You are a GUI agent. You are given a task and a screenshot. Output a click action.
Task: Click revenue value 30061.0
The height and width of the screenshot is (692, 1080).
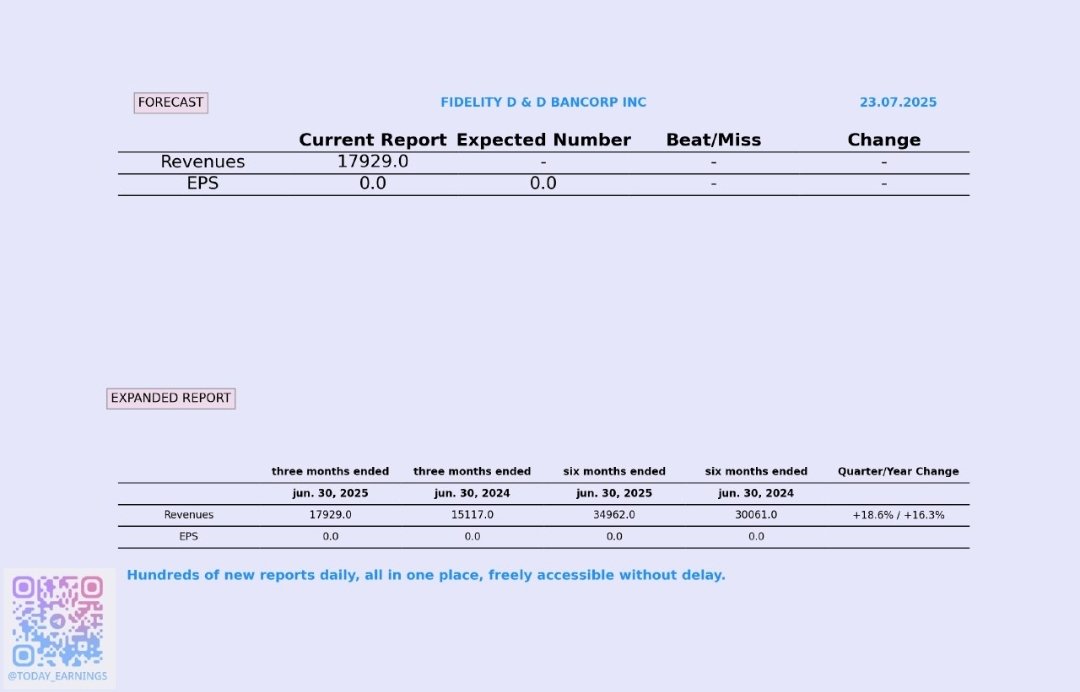pyautogui.click(x=756, y=515)
